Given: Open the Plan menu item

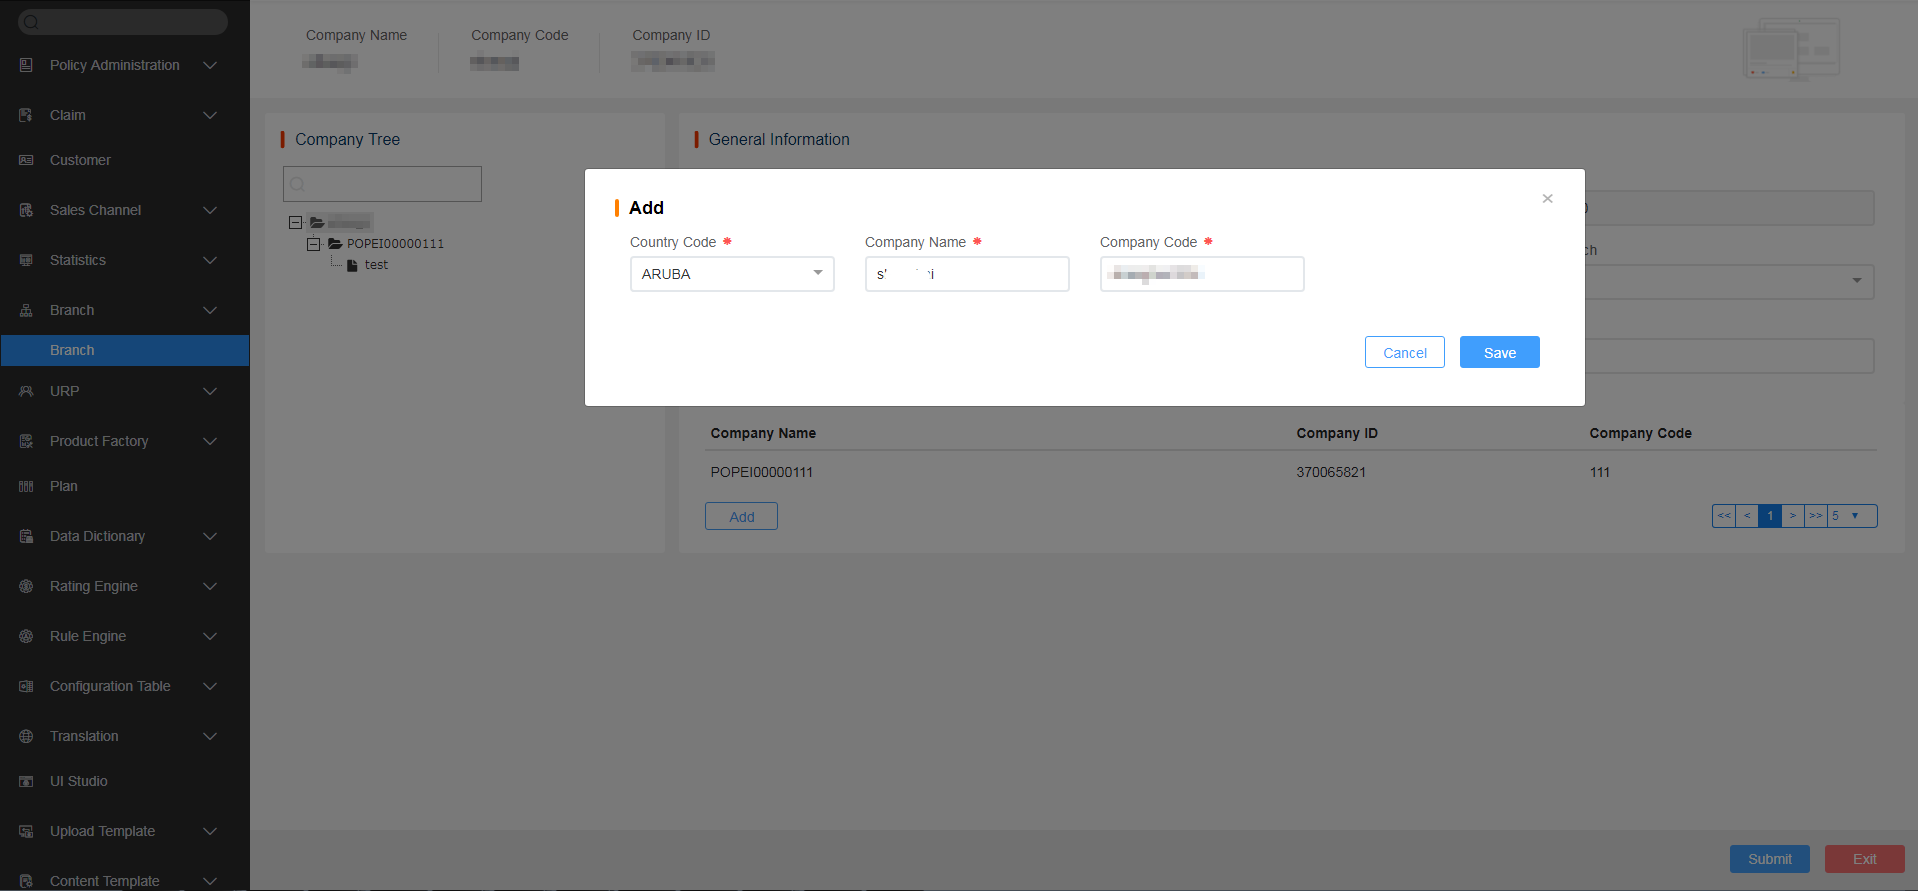Looking at the screenshot, I should point(64,486).
